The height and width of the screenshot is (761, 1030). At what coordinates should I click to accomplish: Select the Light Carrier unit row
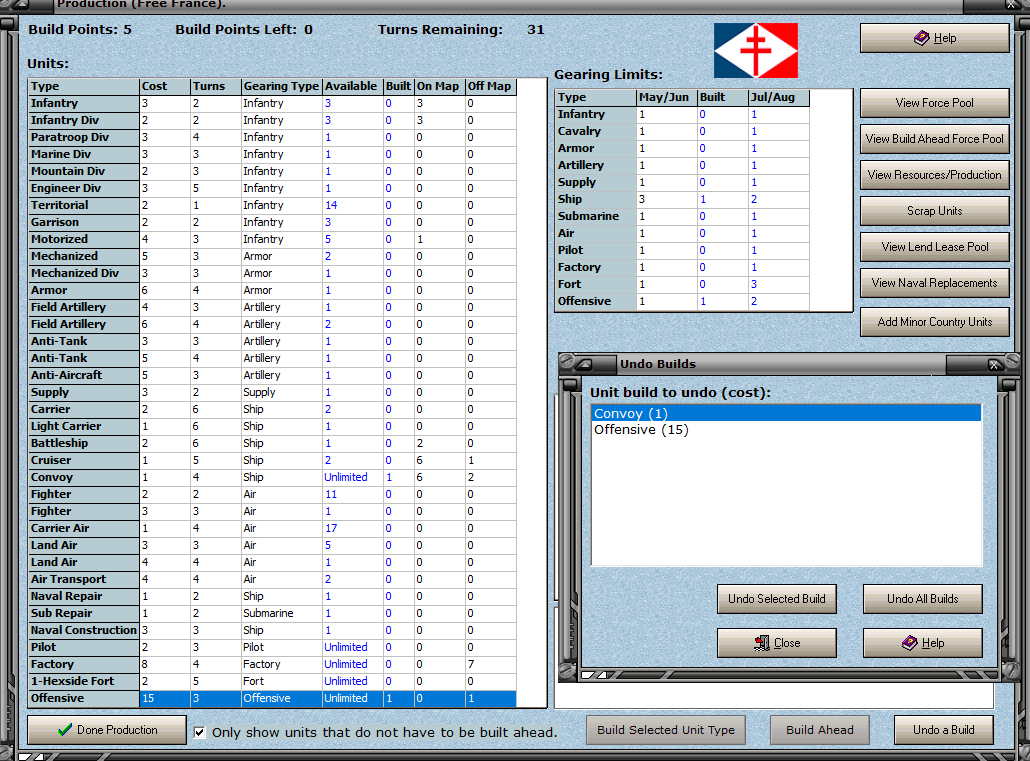tap(273, 427)
